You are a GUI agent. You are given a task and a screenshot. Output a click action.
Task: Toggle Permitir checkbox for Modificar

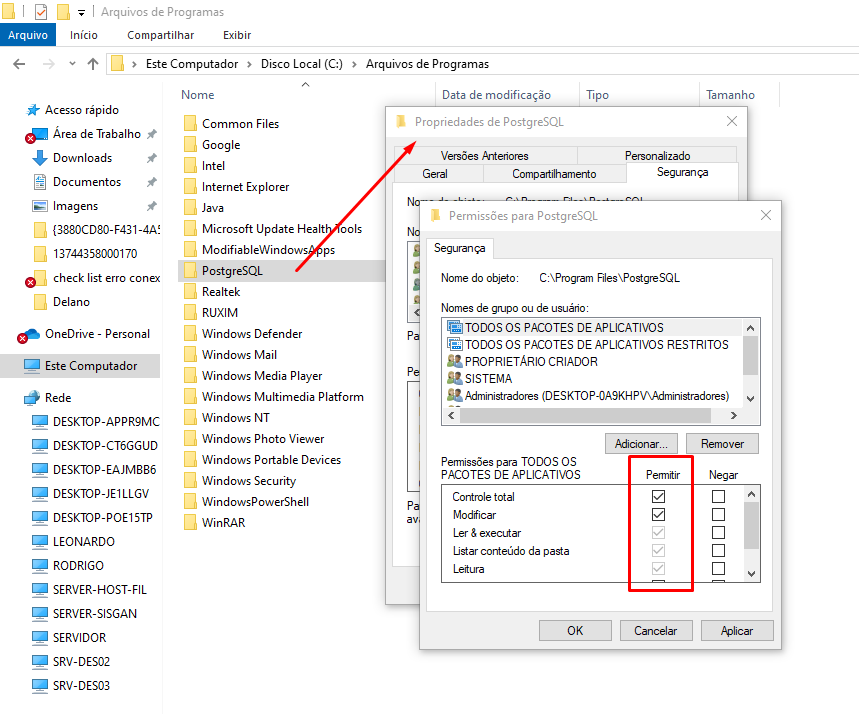(x=657, y=515)
